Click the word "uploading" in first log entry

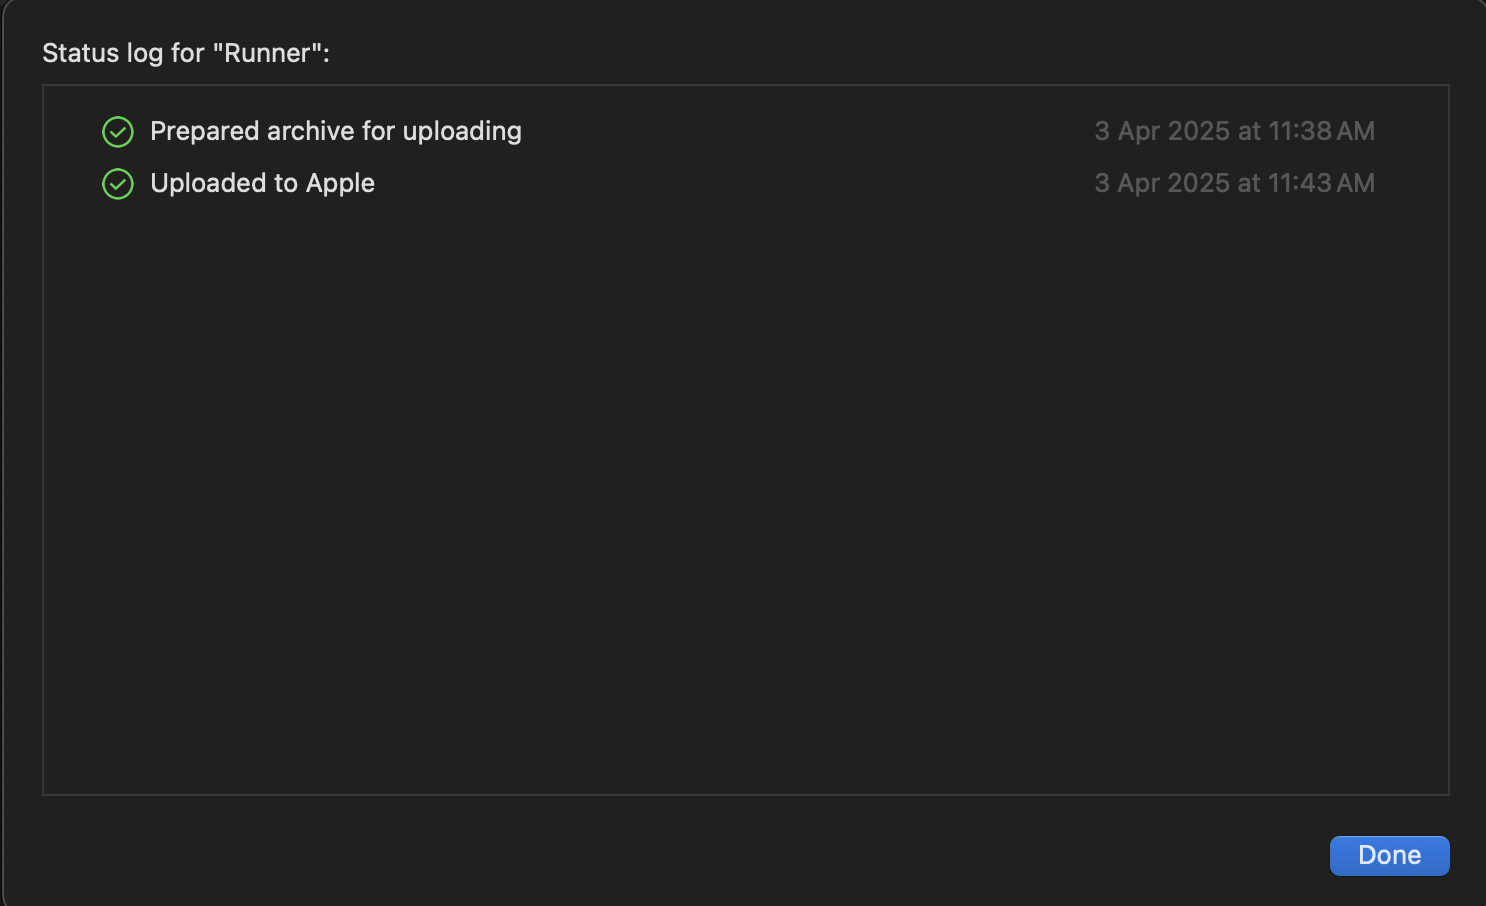pos(462,132)
